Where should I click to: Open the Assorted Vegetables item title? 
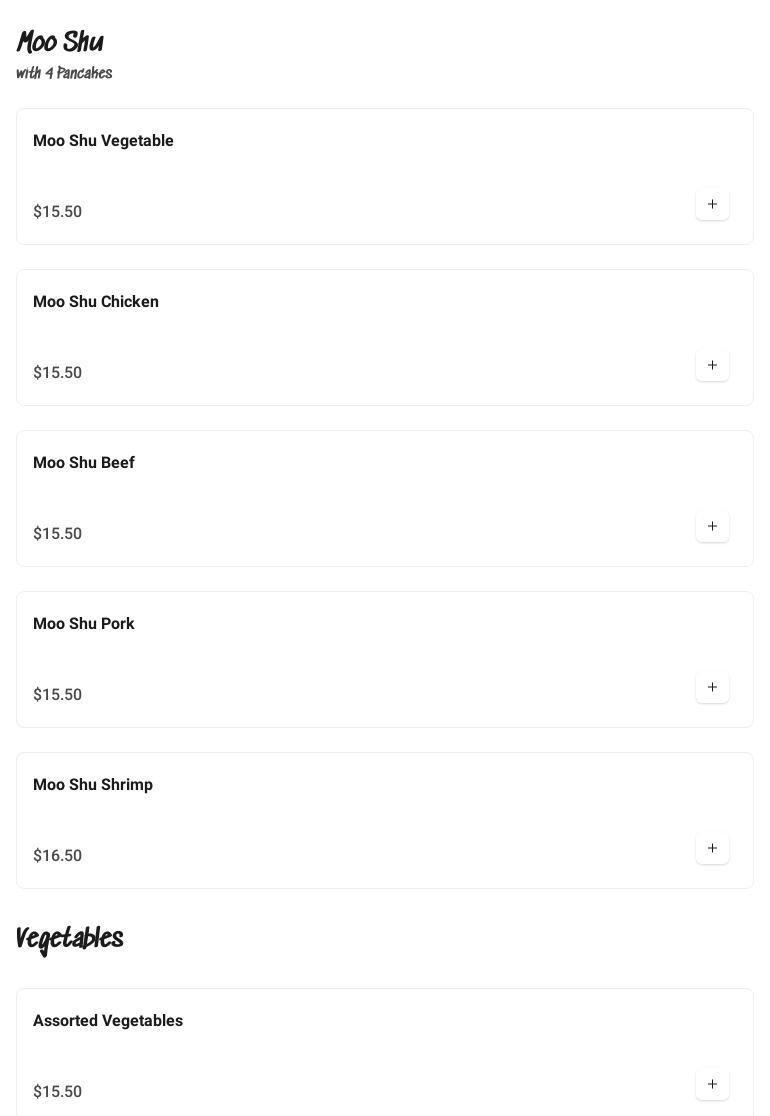108,1021
